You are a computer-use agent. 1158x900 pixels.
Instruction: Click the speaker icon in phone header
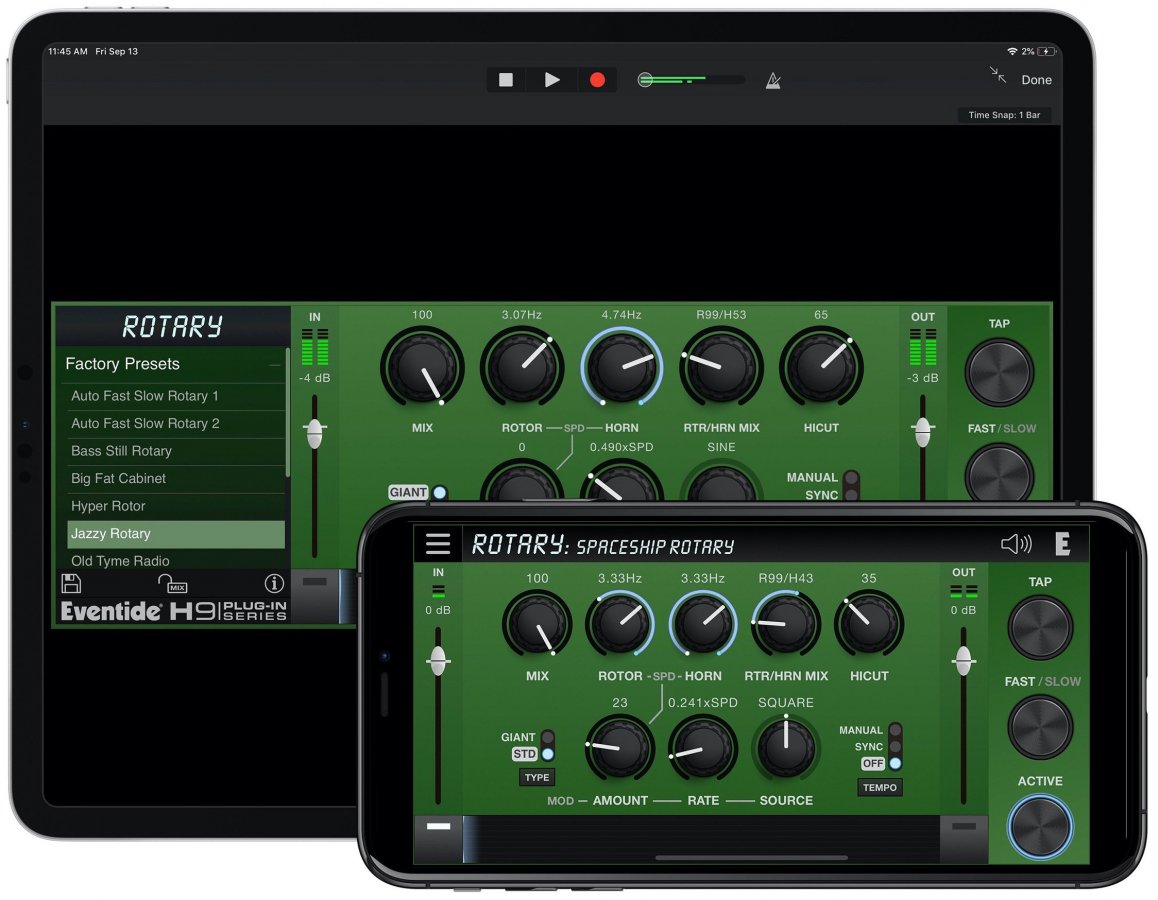[x=1015, y=544]
